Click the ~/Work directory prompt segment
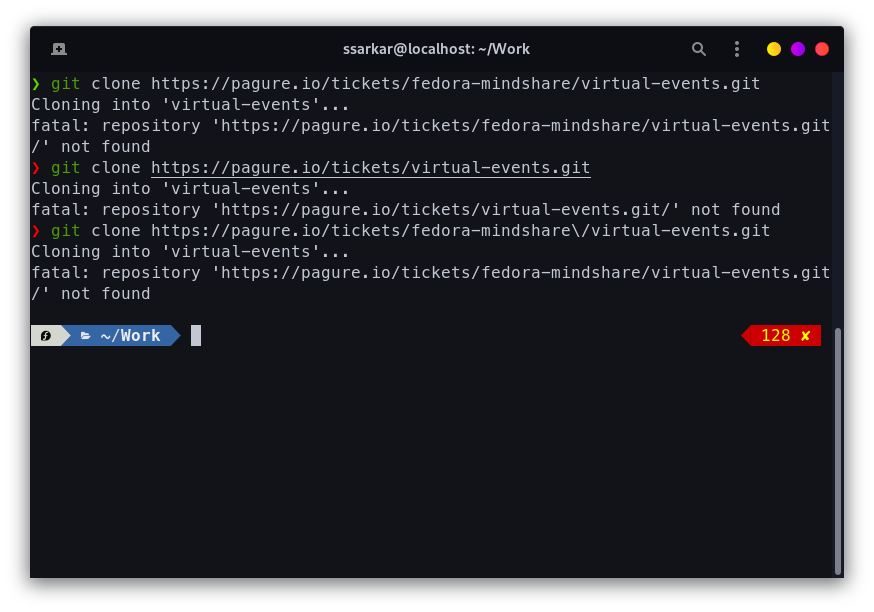This screenshot has height=612, width=874. click(121, 336)
